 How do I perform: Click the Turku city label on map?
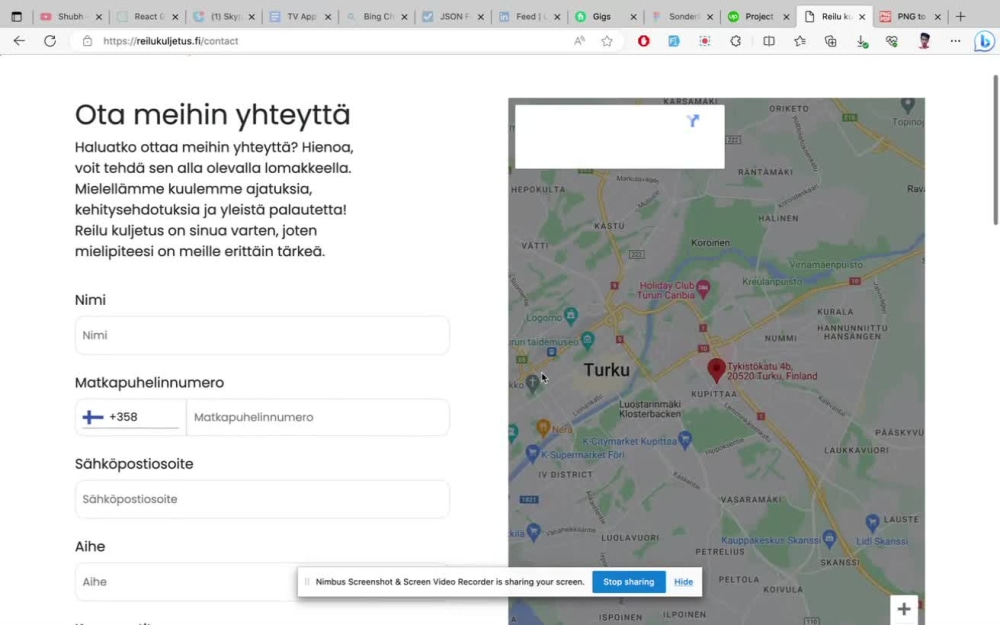click(x=606, y=370)
